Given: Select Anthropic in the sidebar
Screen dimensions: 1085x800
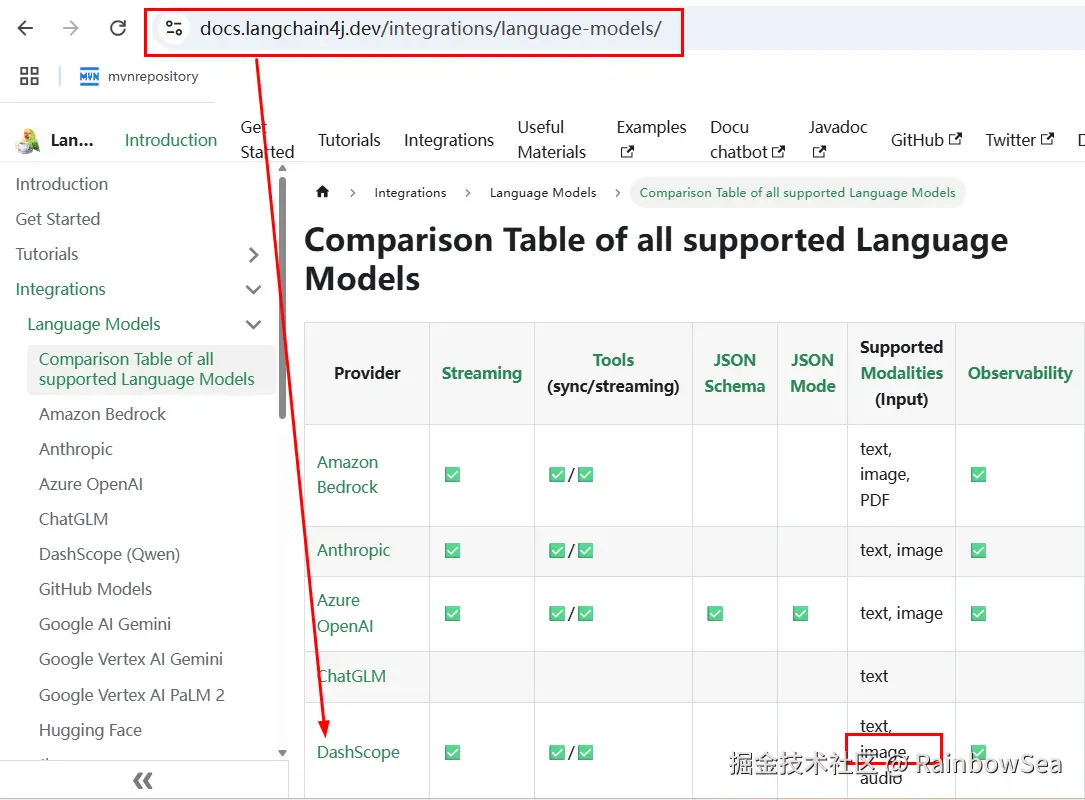Looking at the screenshot, I should coord(75,450).
